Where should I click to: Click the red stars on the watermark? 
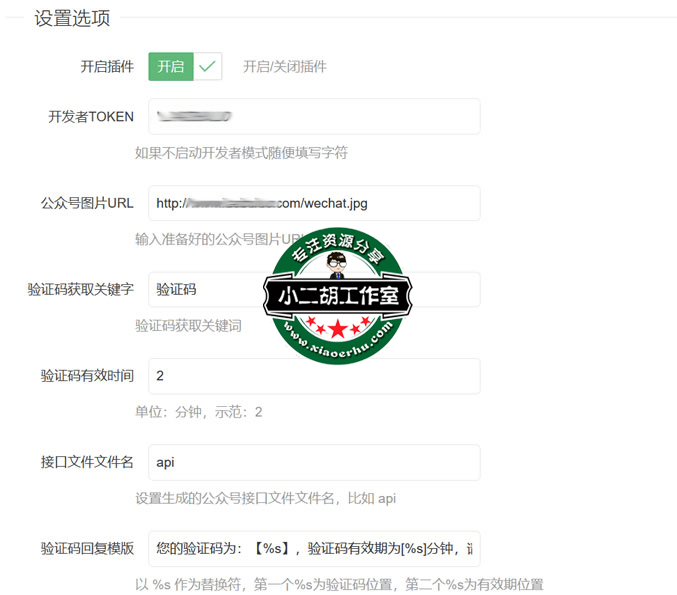(338, 327)
